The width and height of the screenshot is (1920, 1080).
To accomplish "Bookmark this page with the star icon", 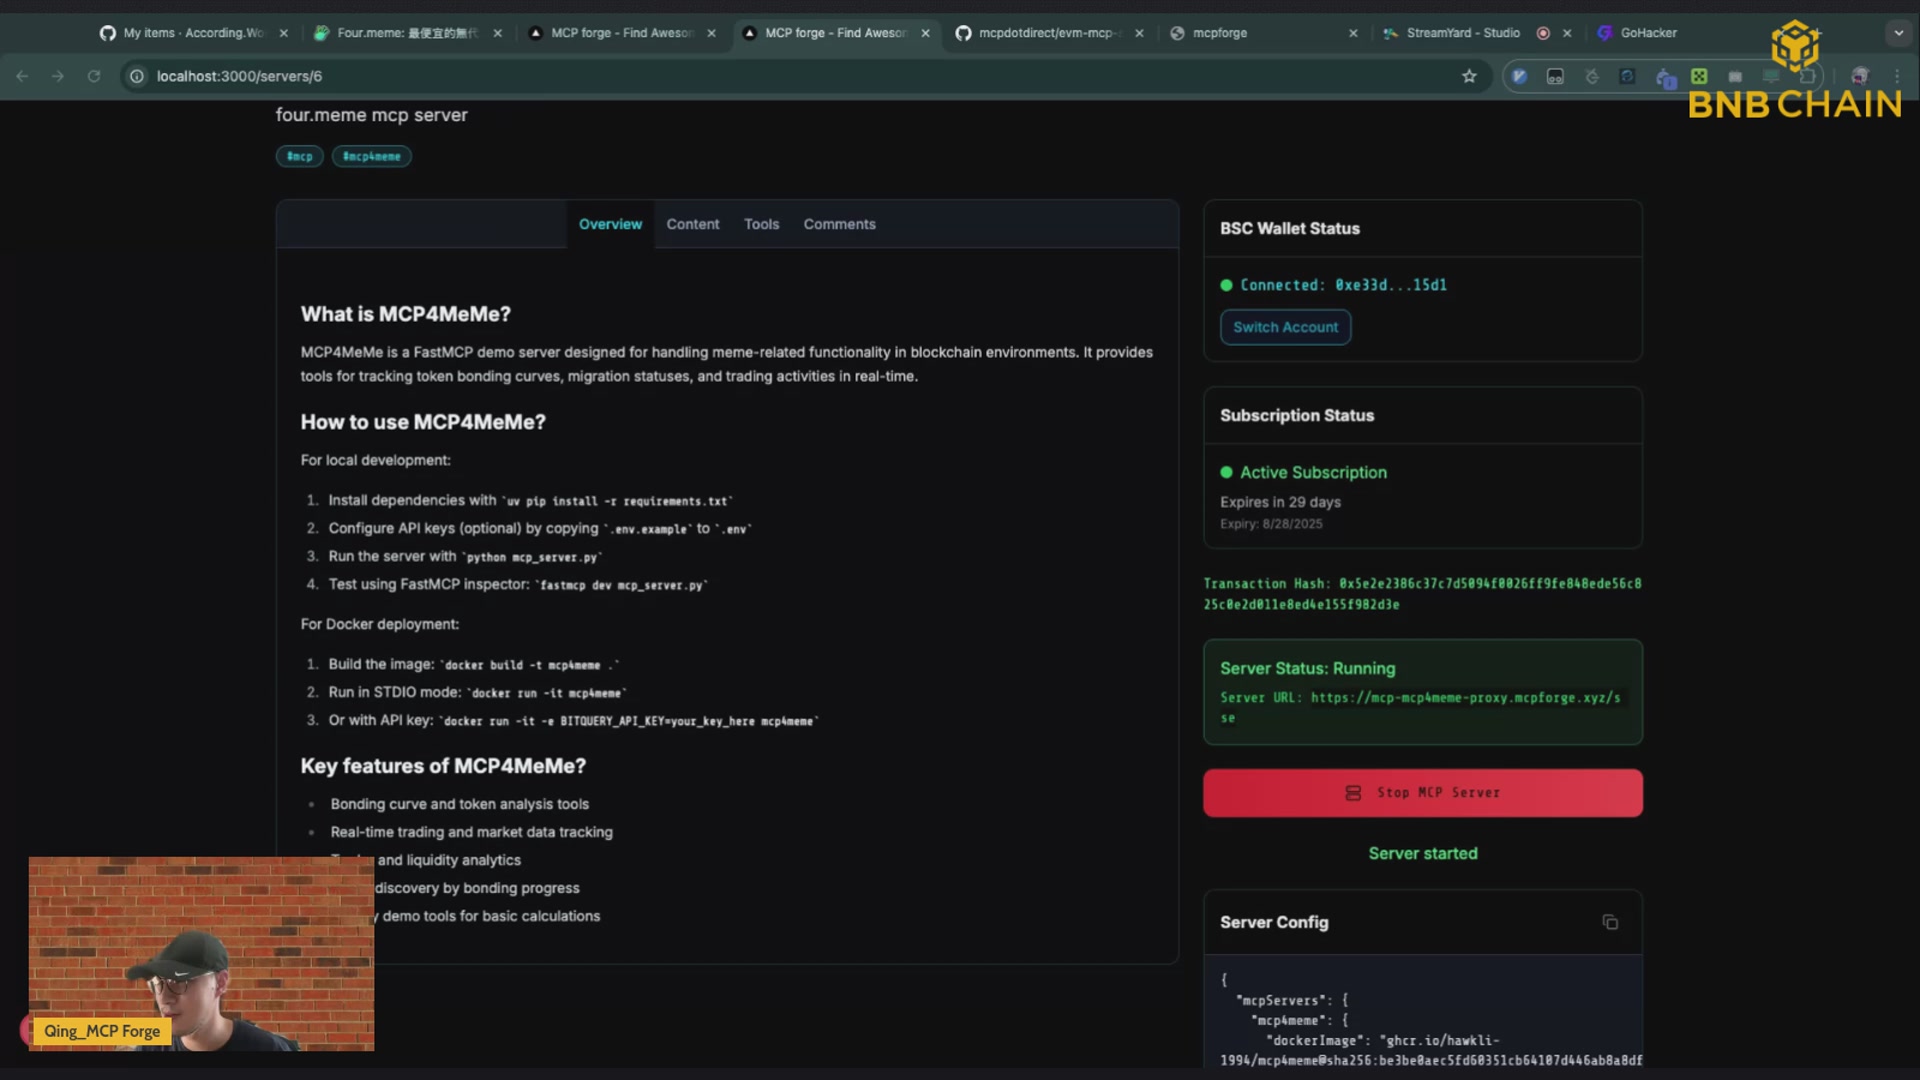I will [x=1469, y=76].
